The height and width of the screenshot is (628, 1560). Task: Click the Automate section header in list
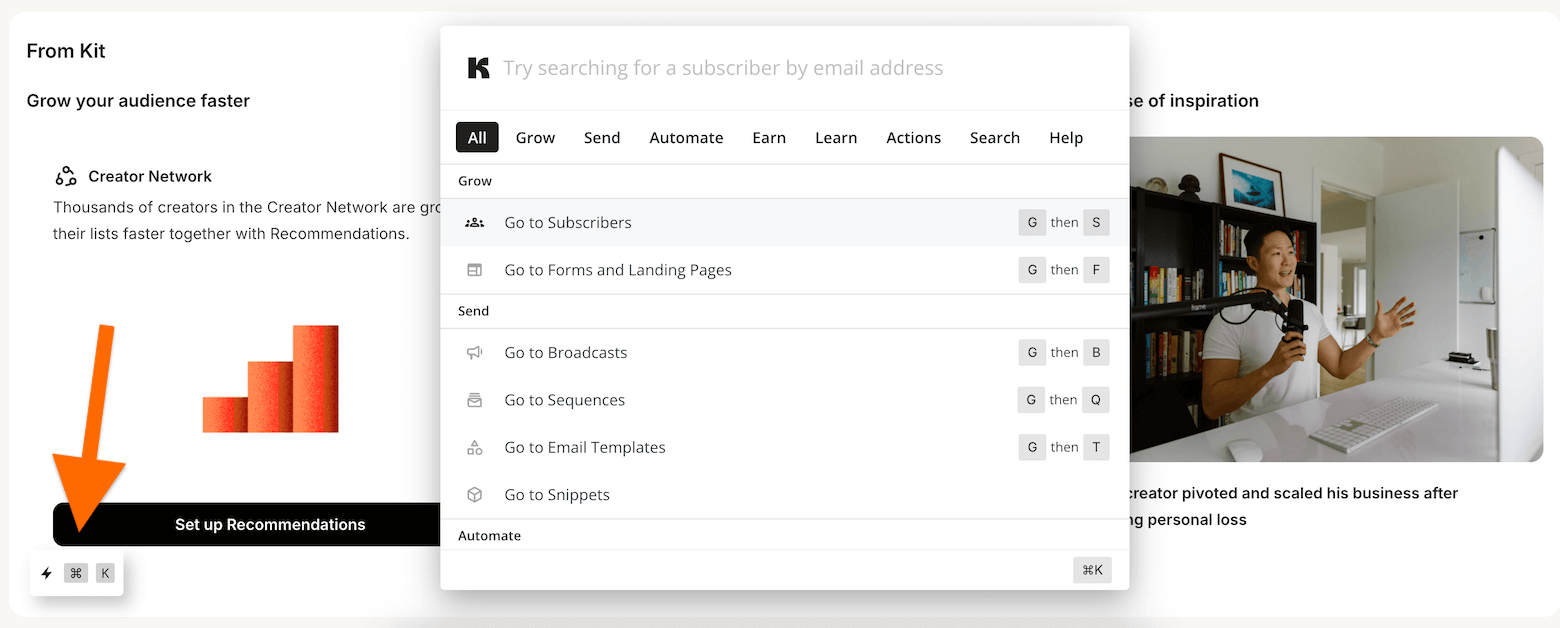(490, 536)
